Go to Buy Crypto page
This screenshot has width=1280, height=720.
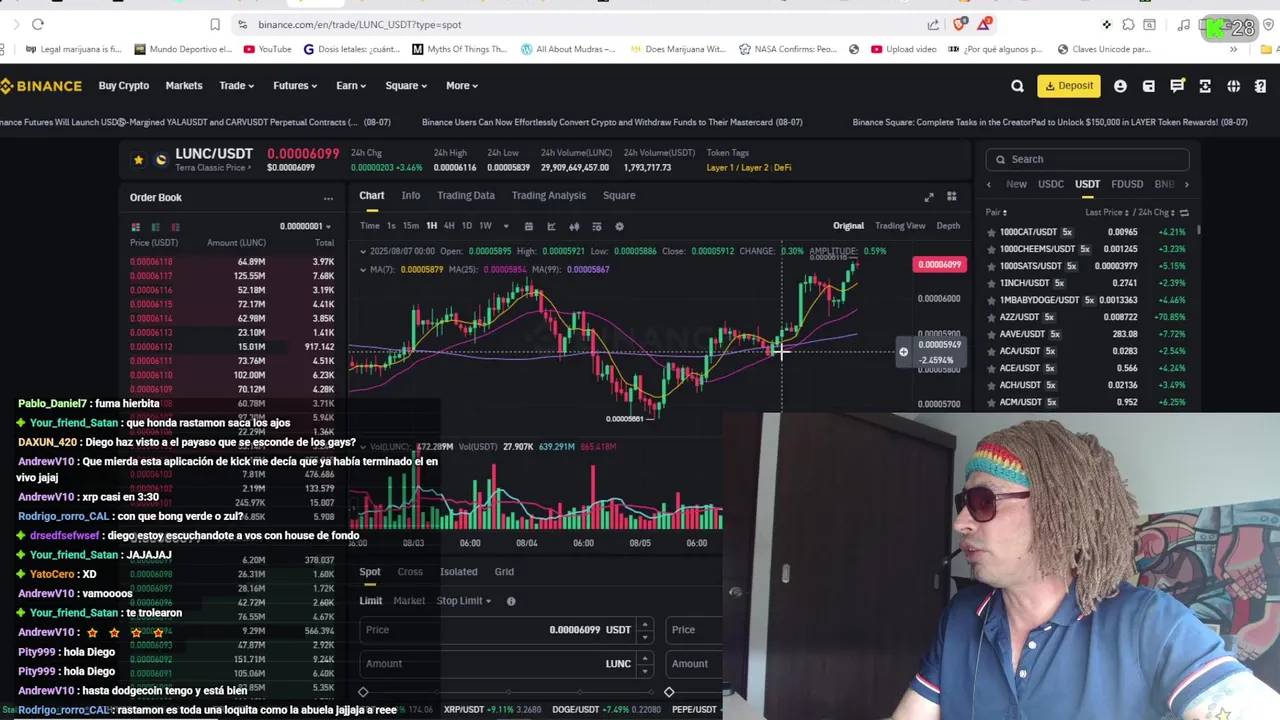pyautogui.click(x=124, y=86)
